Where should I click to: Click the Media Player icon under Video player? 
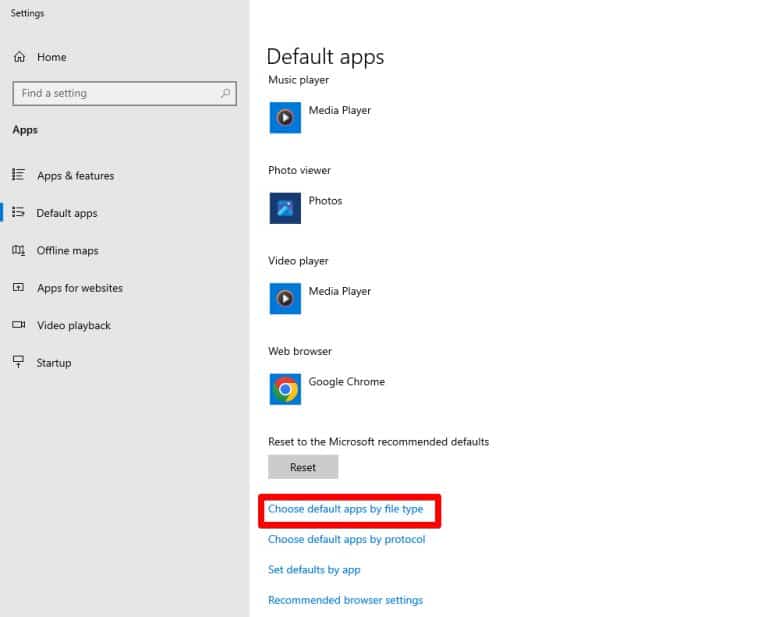click(285, 298)
